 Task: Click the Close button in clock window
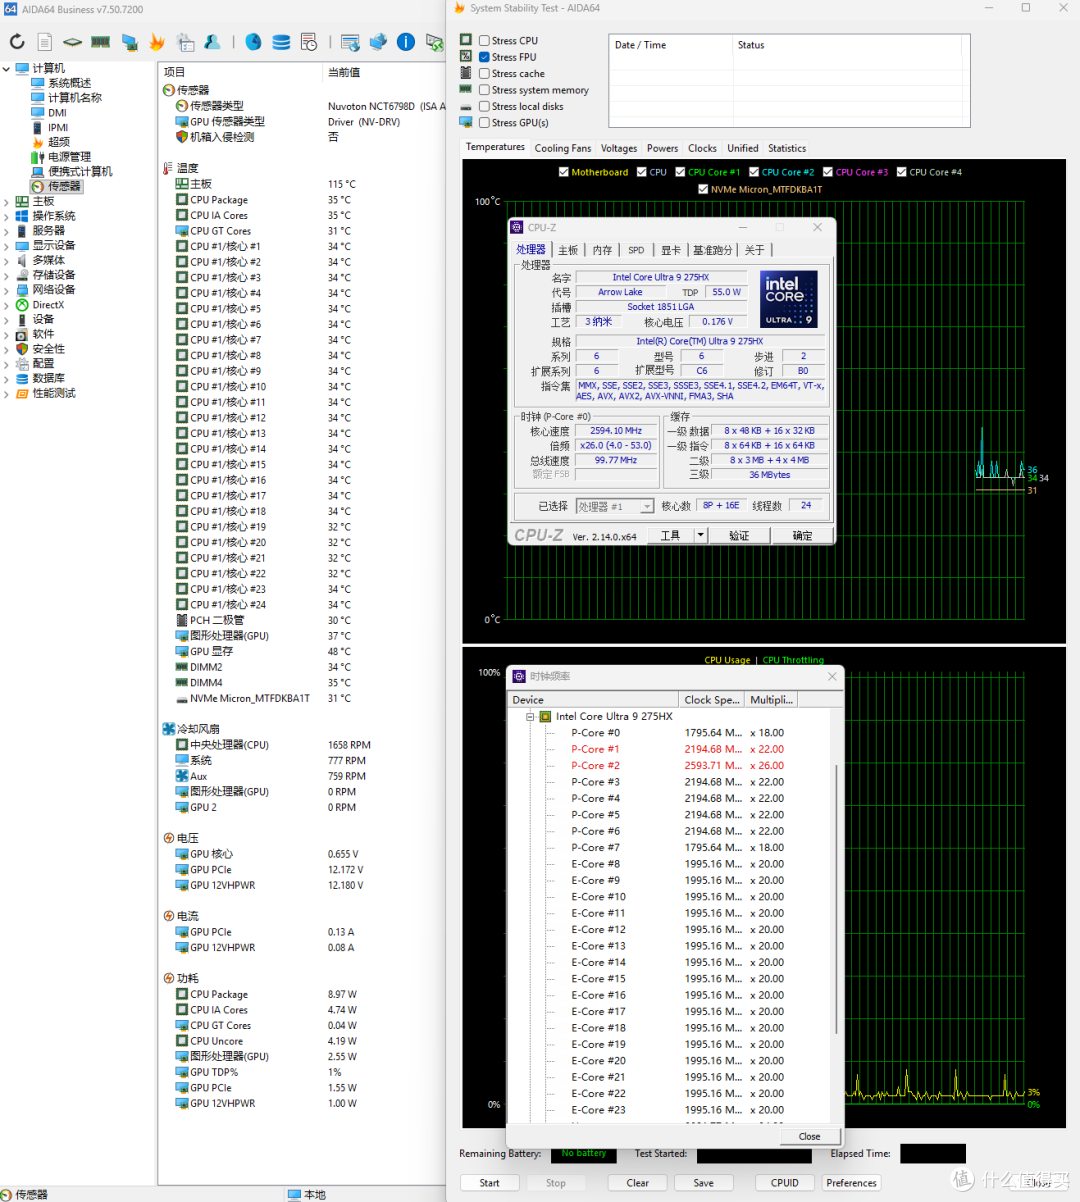coord(810,1137)
